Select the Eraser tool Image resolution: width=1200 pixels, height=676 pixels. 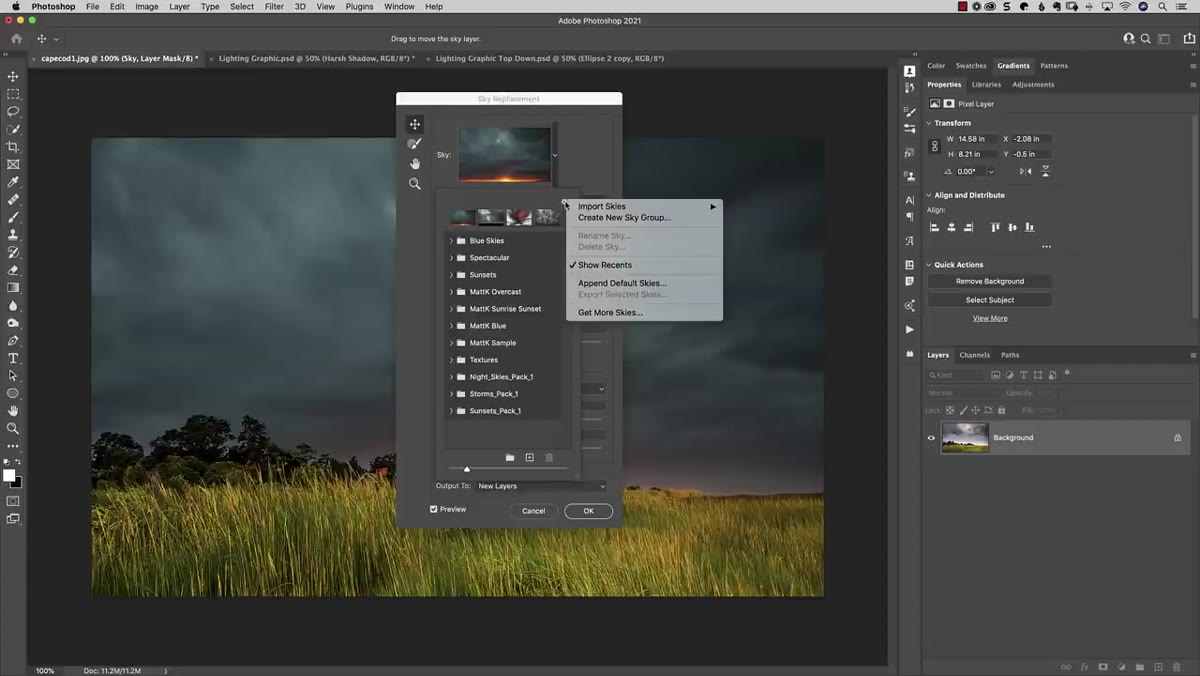pos(13,270)
